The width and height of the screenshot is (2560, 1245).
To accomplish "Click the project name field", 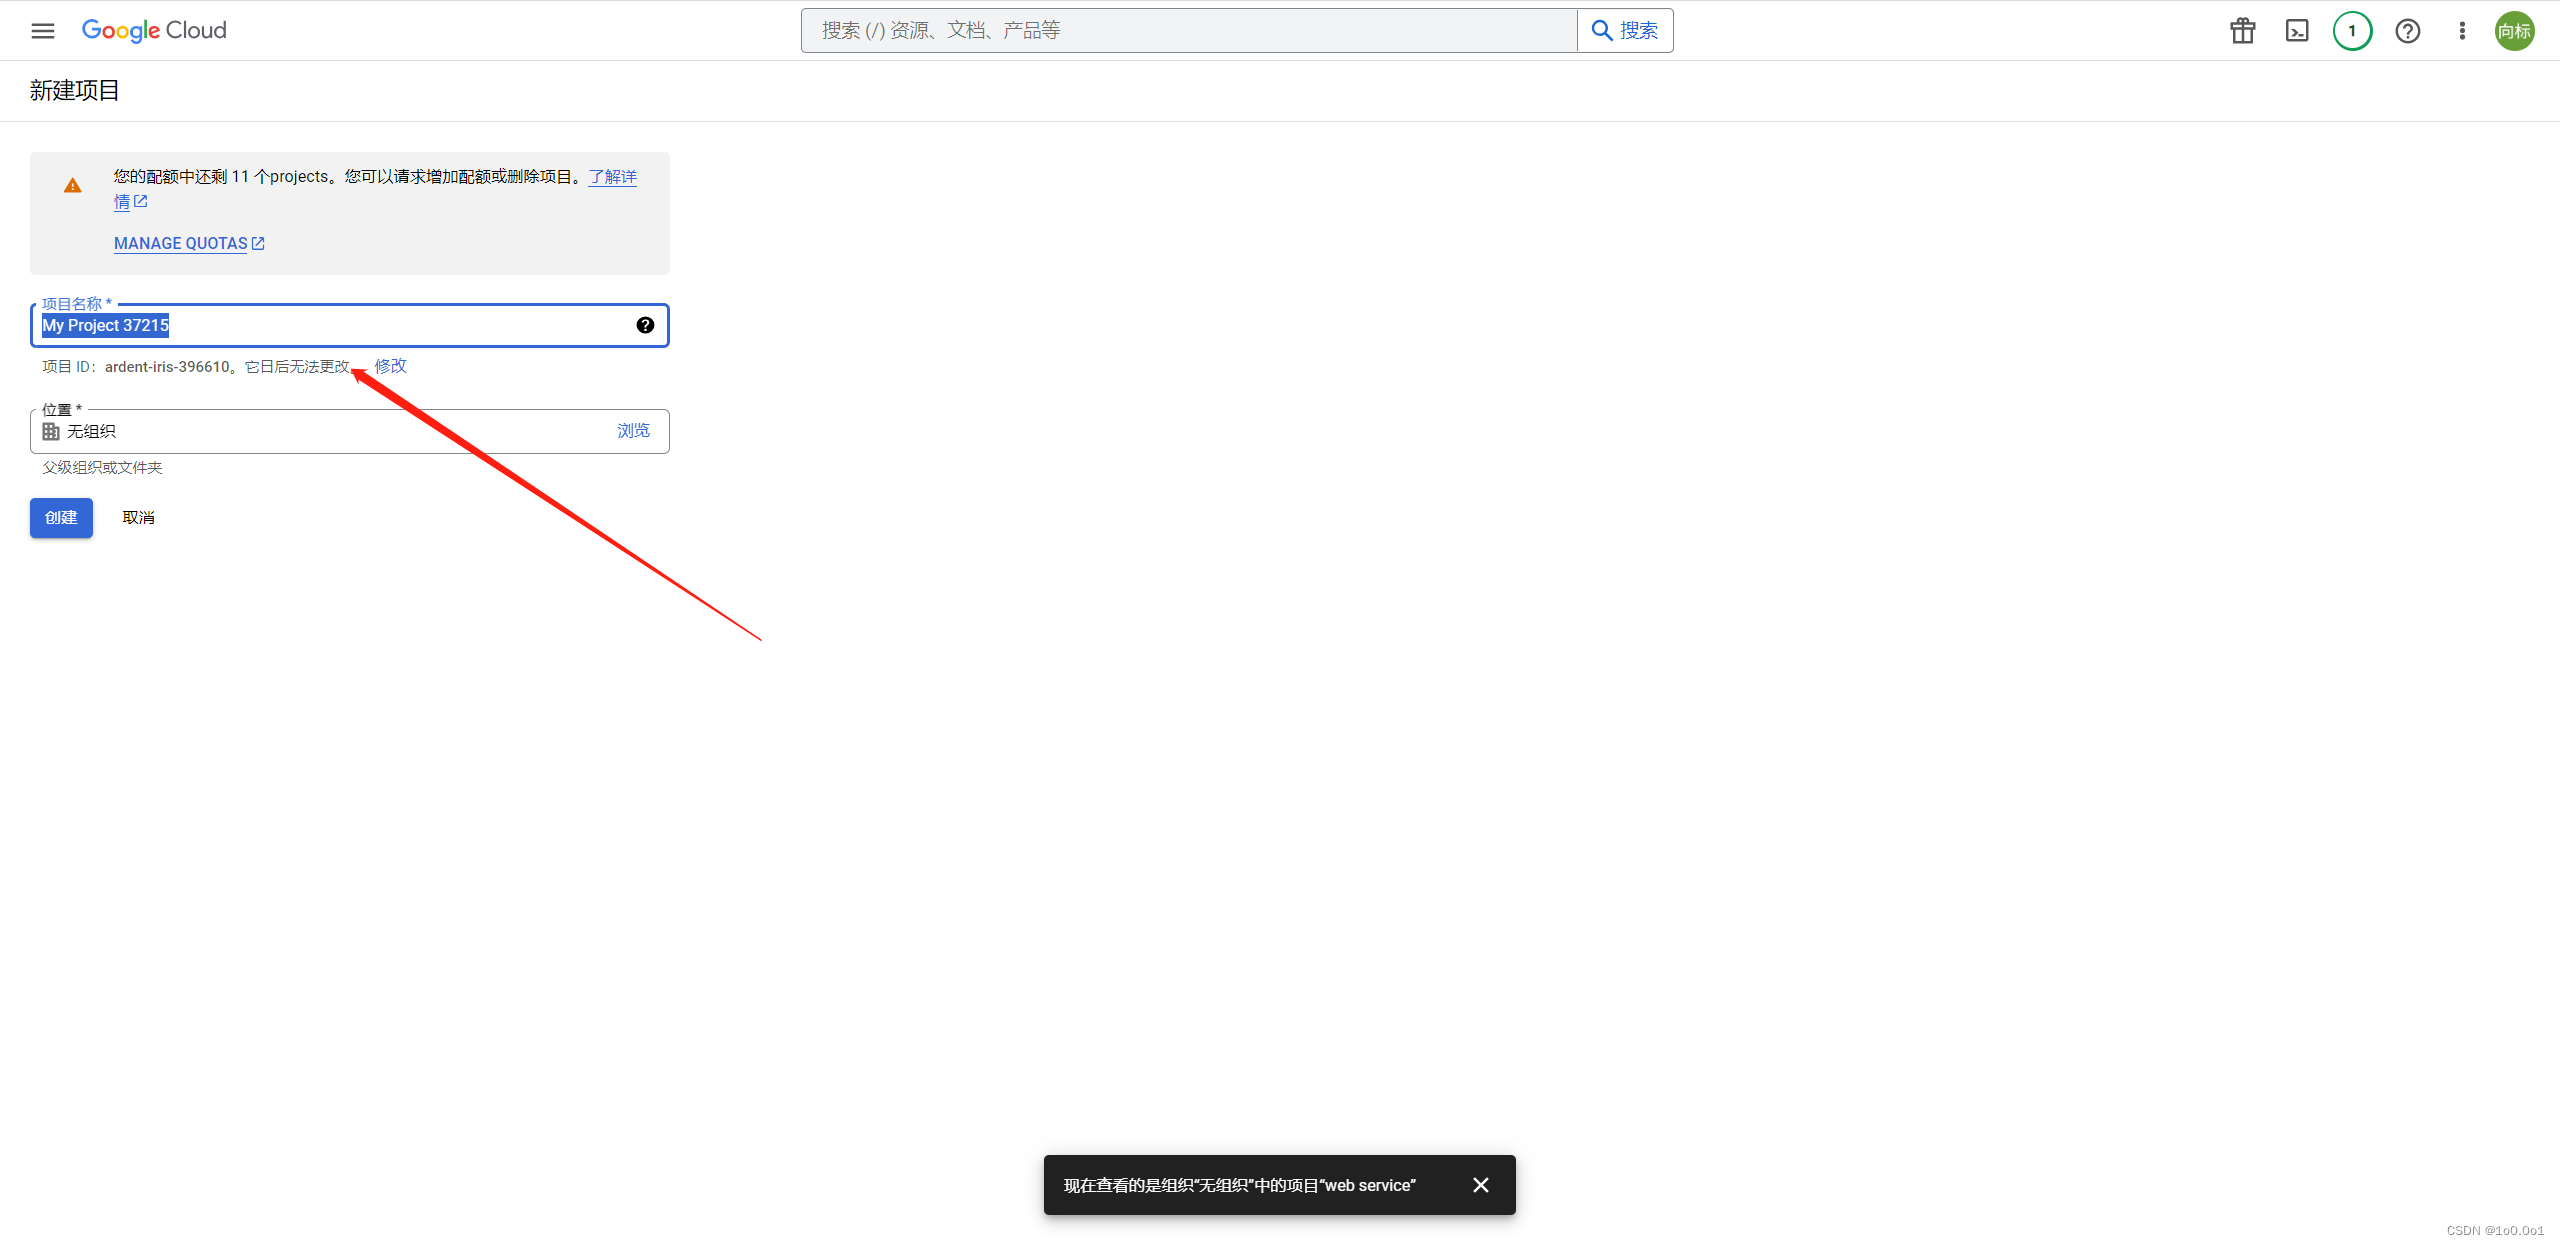I will click(x=350, y=326).
